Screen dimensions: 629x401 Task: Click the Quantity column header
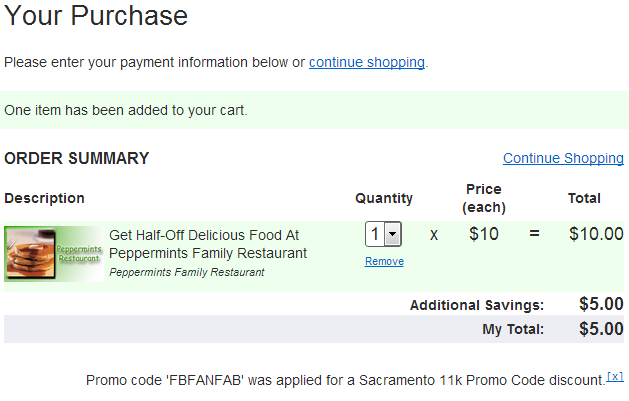pyautogui.click(x=384, y=198)
